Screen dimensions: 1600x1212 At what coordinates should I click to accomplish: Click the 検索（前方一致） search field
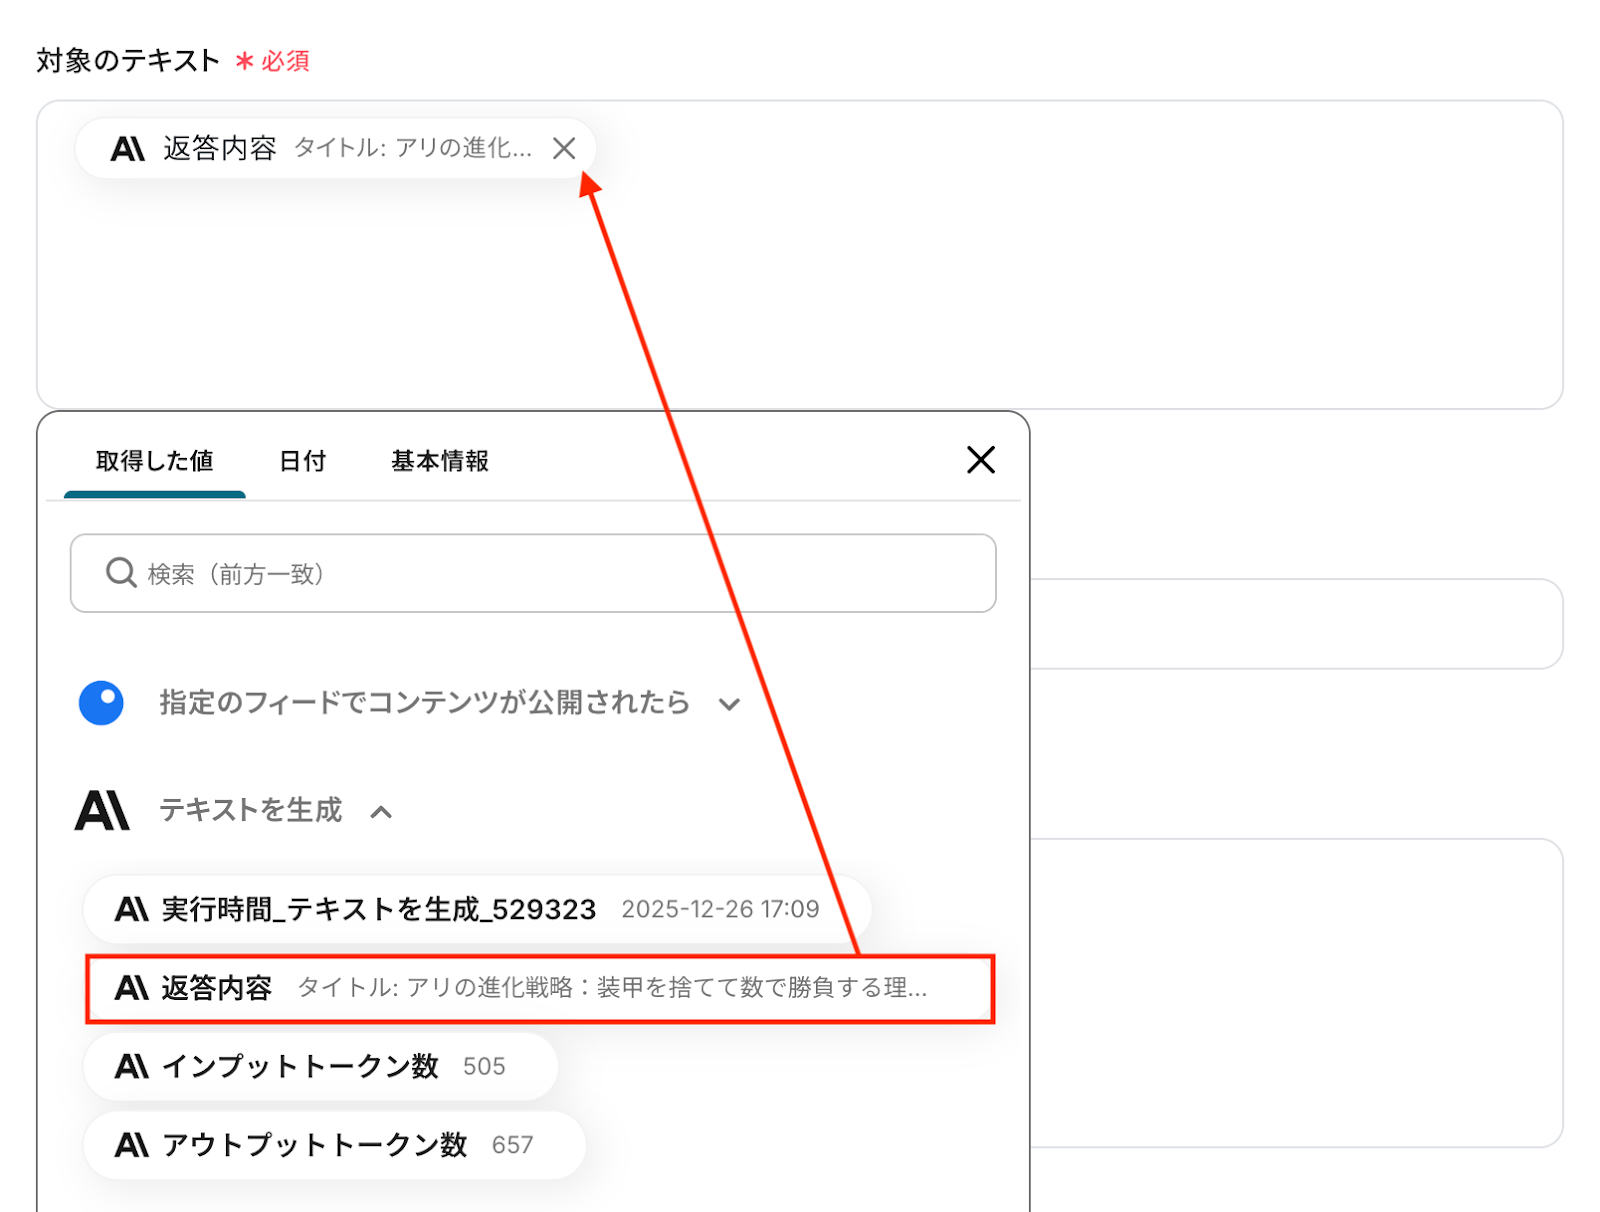533,573
